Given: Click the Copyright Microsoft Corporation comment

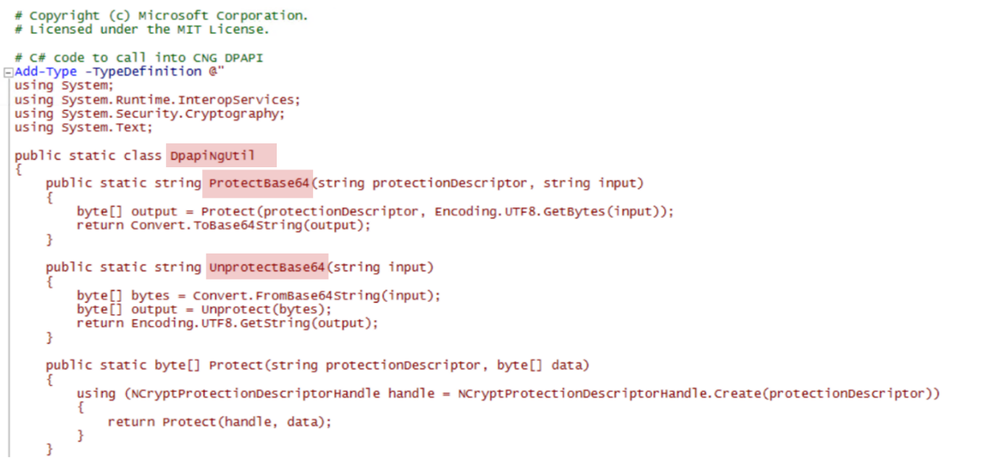Looking at the screenshot, I should (x=161, y=15).
